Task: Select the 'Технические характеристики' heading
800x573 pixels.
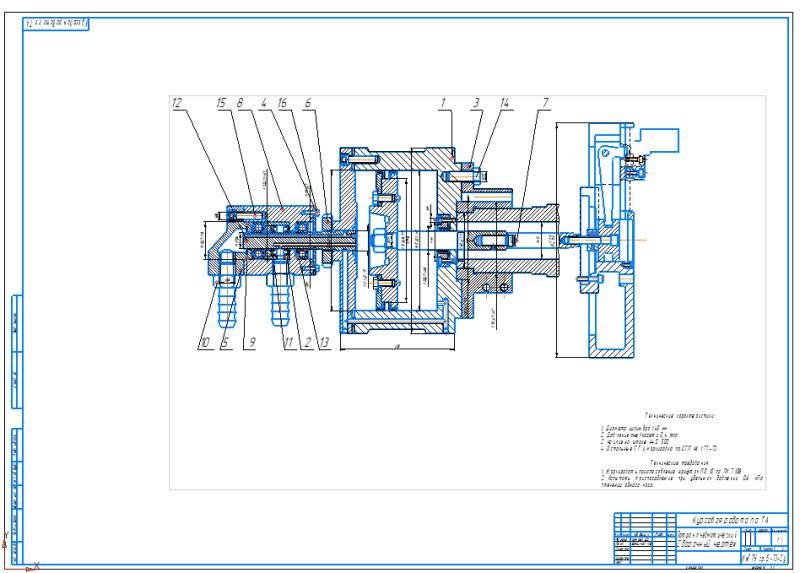Action: tap(681, 416)
